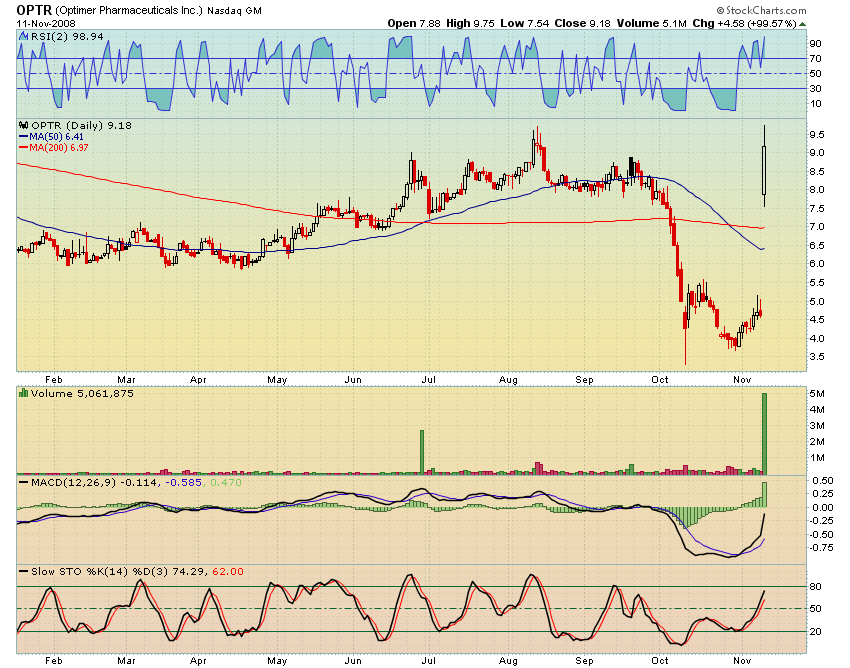Click the 9.5 price axis label

pos(817,134)
